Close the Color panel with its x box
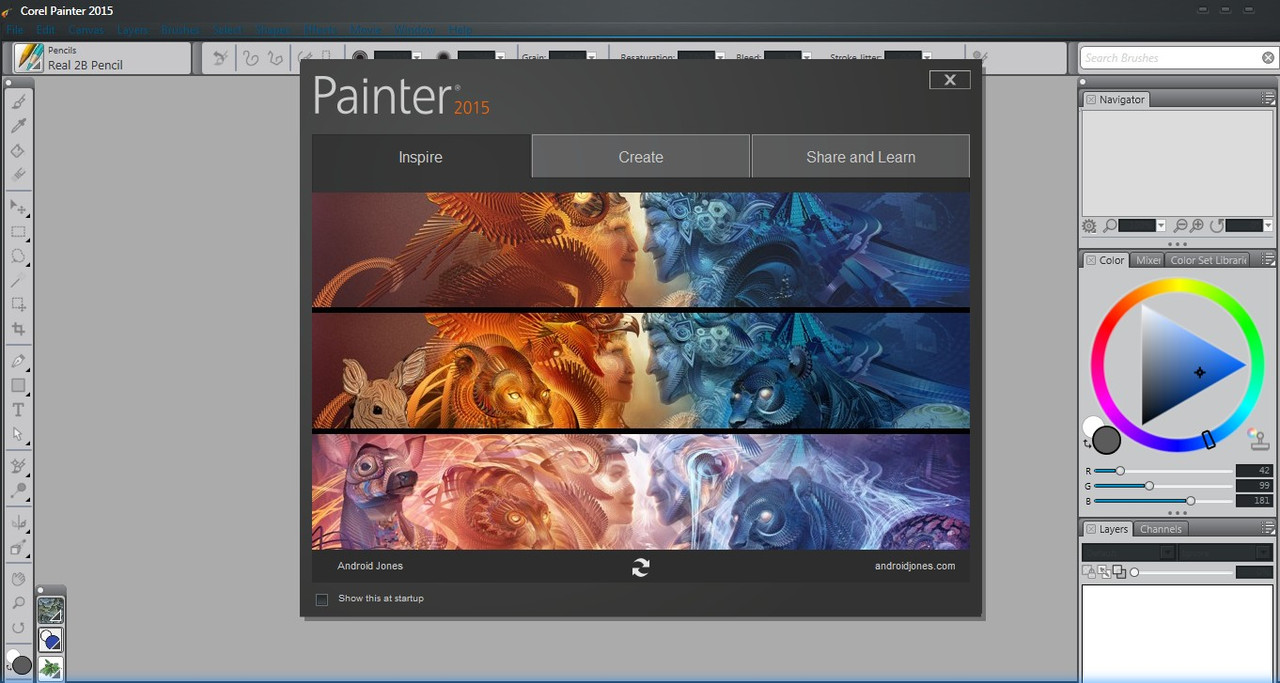The image size is (1280, 683). (1091, 260)
